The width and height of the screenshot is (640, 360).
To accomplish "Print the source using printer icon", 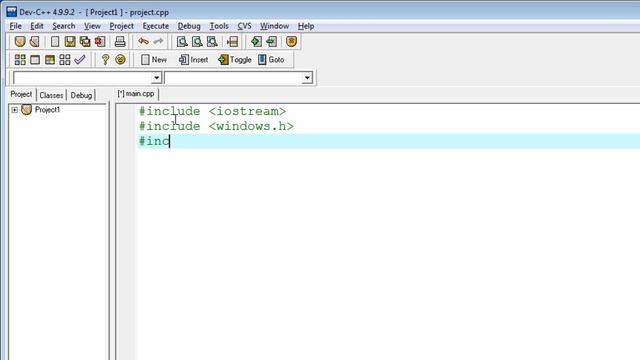I will coord(120,41).
